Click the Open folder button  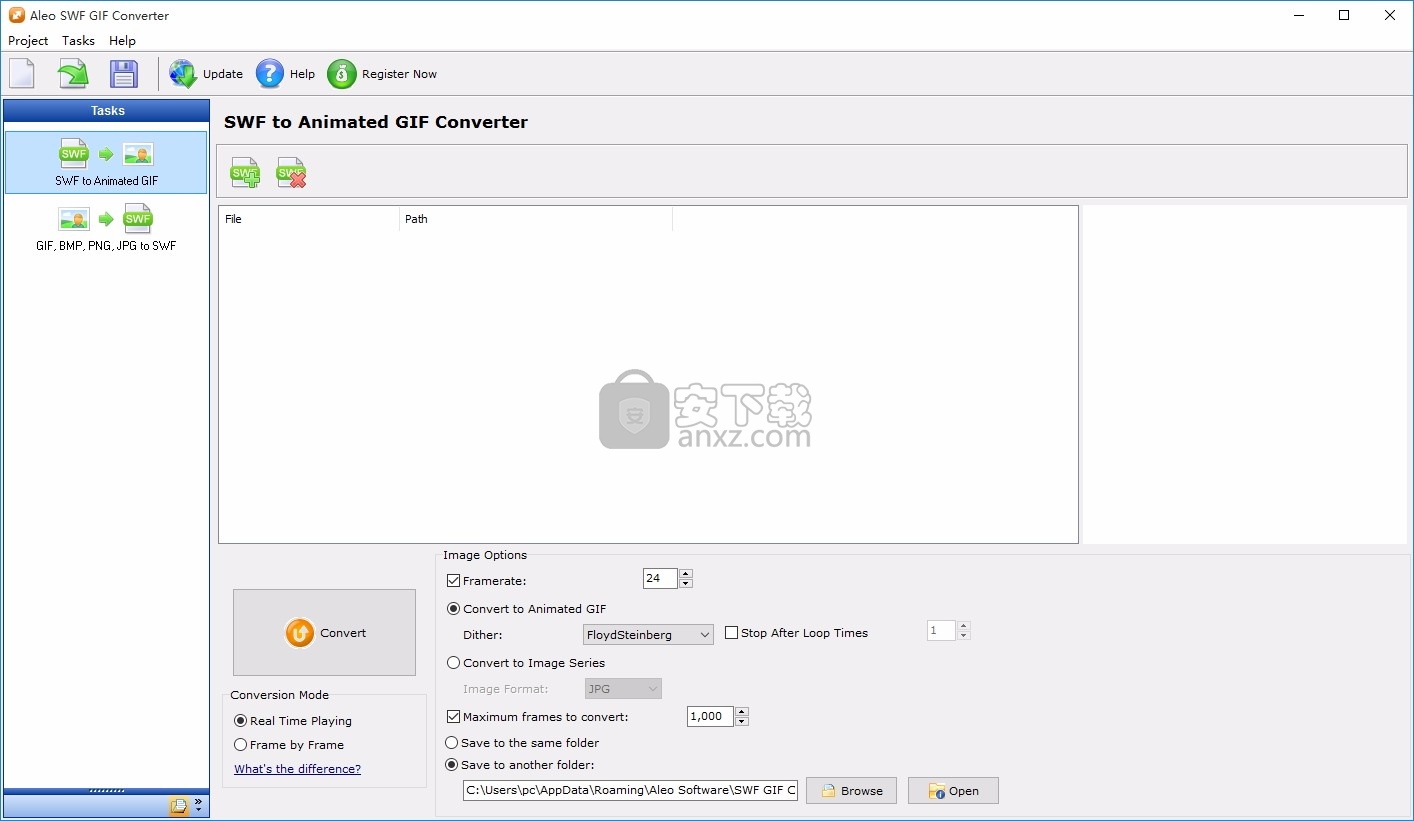point(953,791)
